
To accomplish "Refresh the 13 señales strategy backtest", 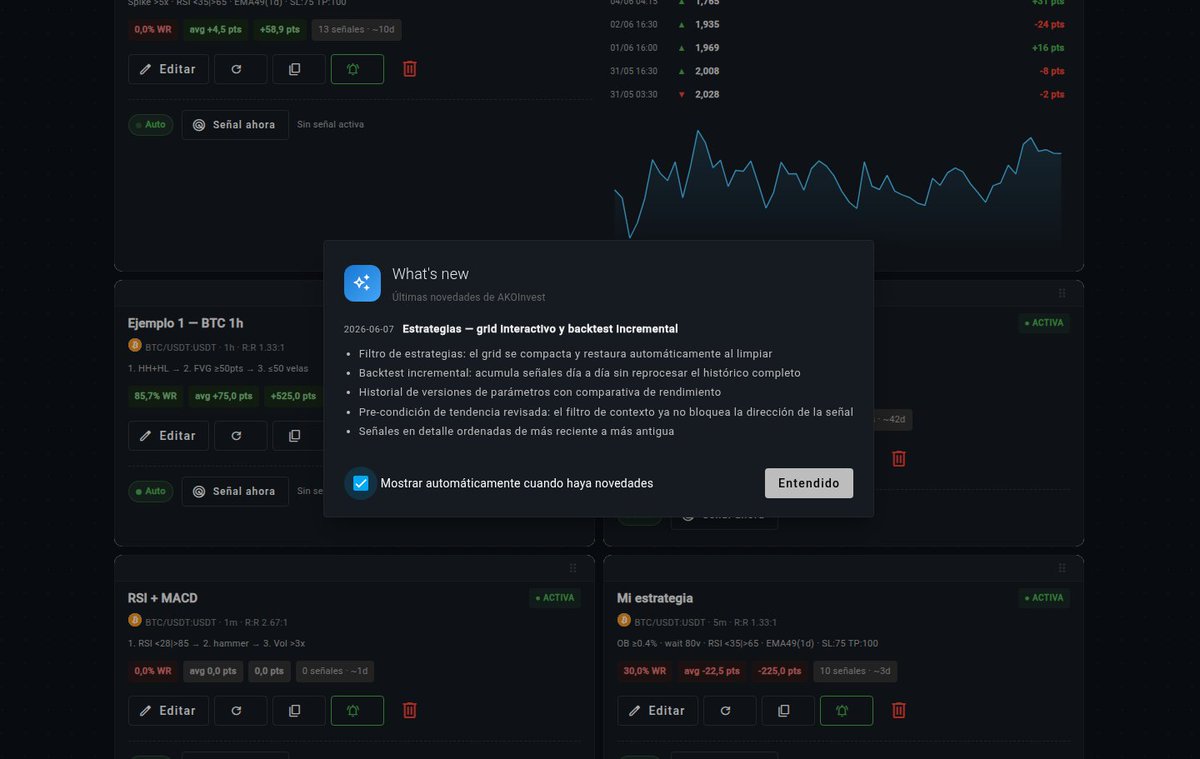I will pos(240,69).
